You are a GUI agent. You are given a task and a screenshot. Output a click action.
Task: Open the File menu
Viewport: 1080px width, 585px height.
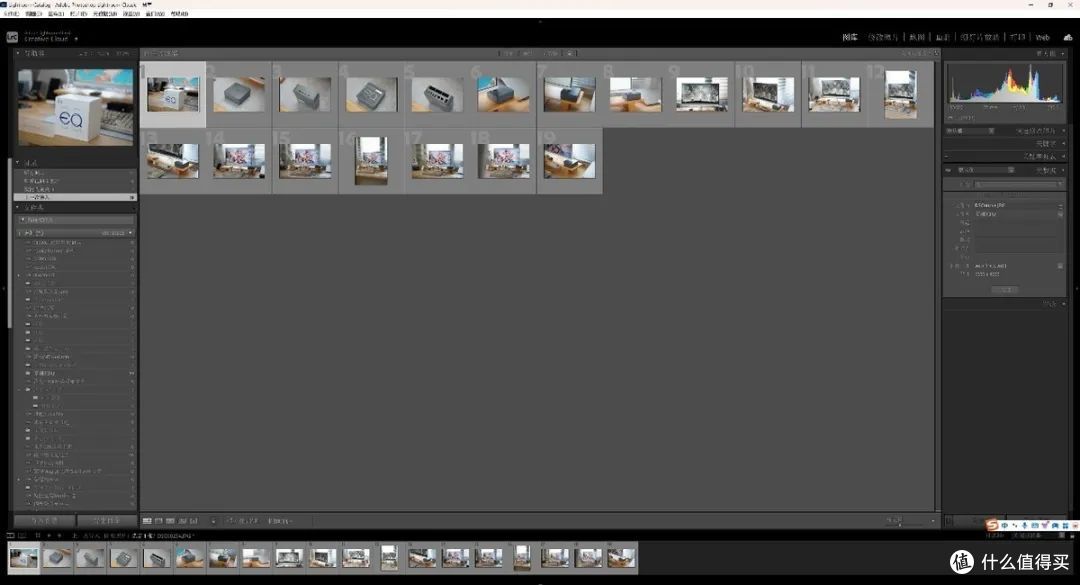click(x=11, y=14)
